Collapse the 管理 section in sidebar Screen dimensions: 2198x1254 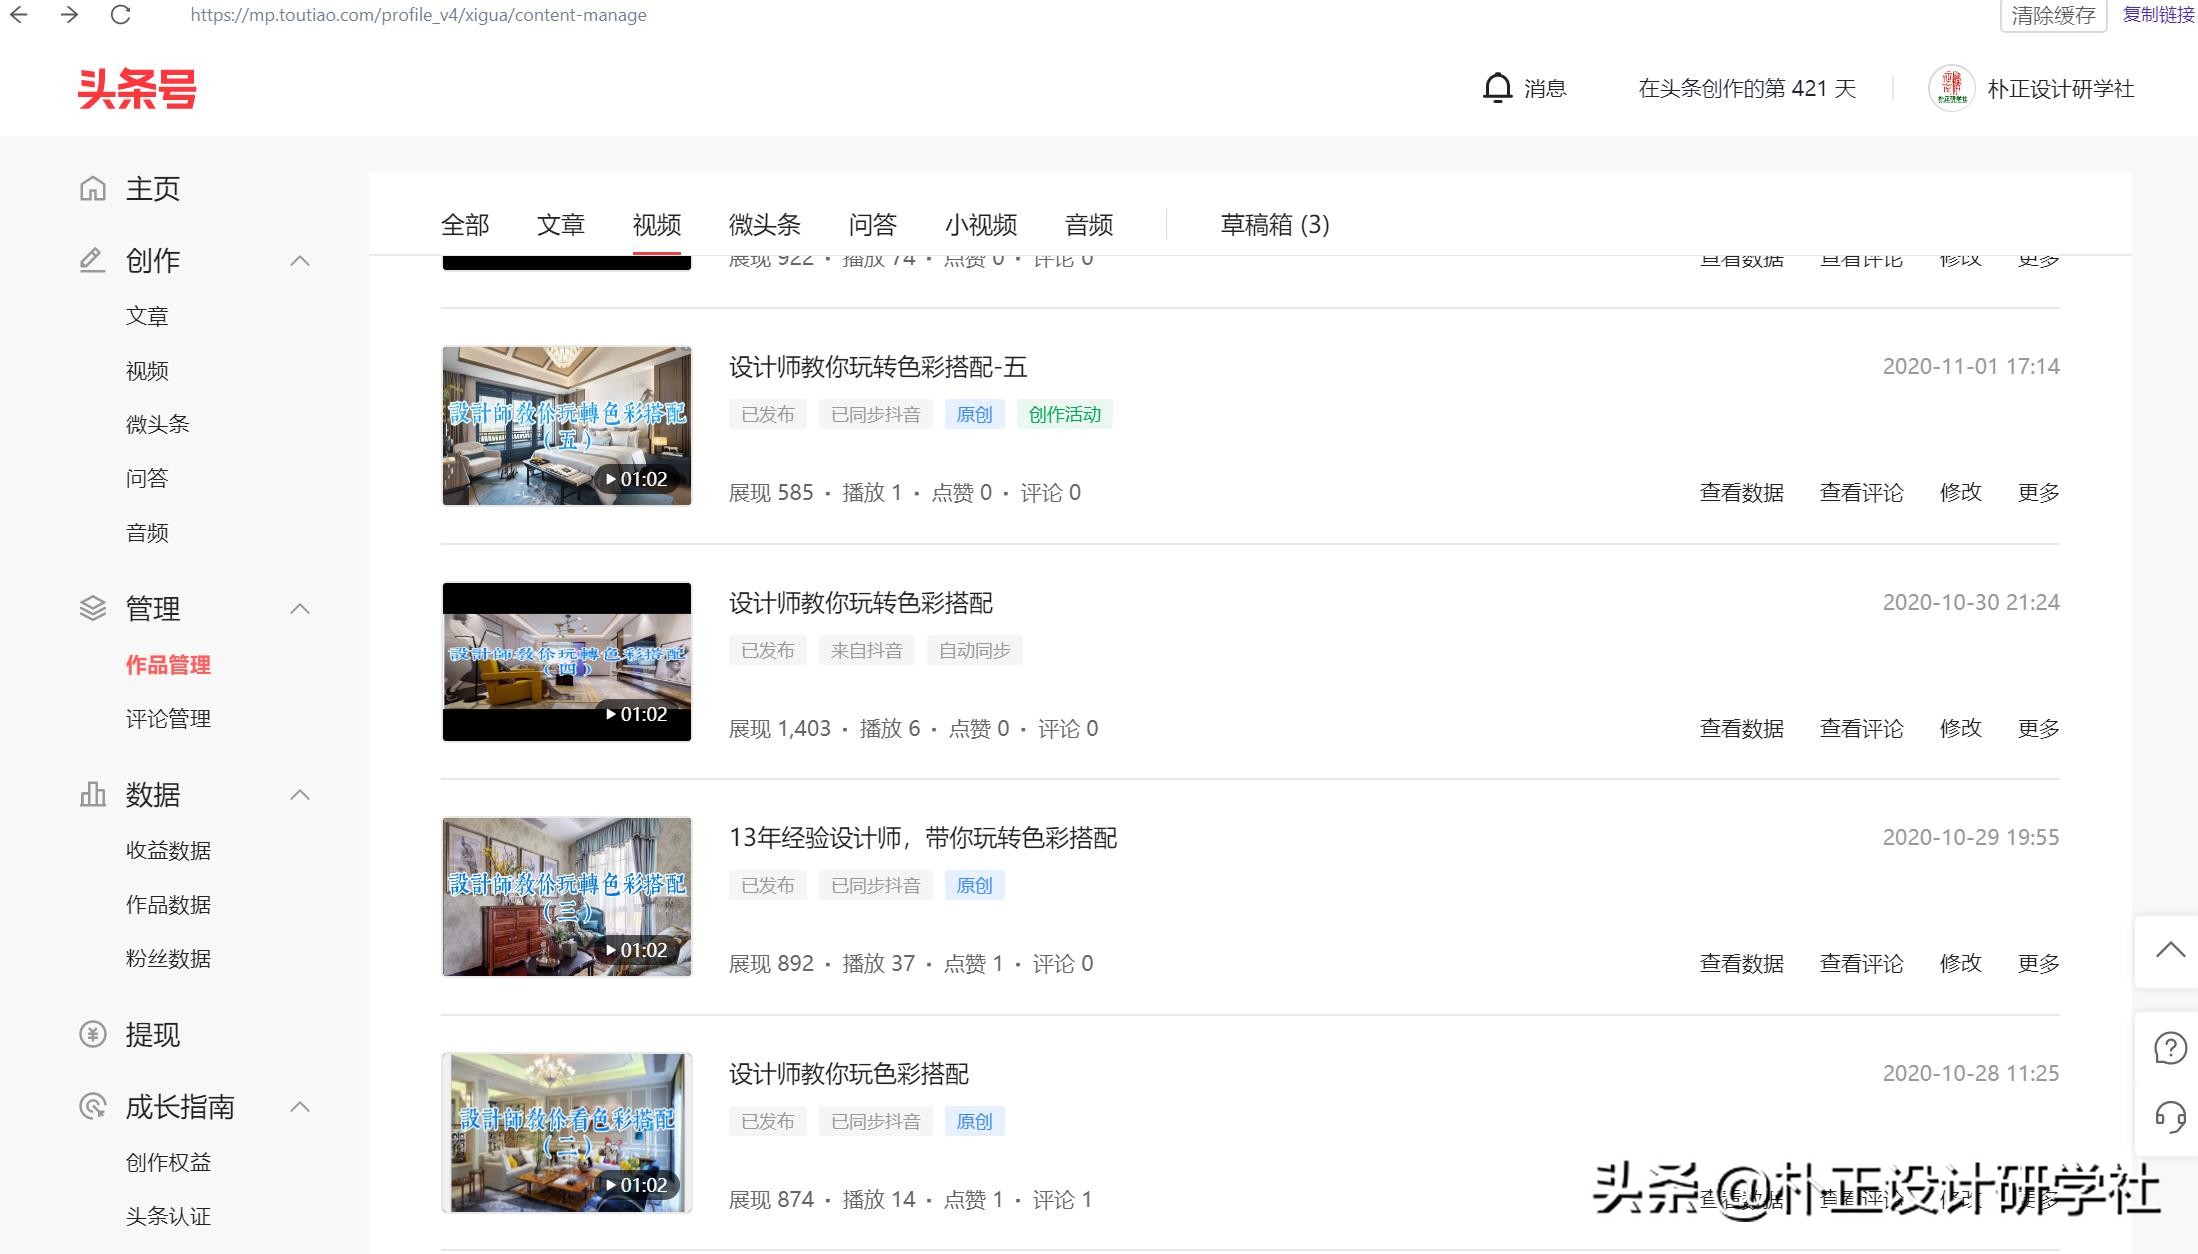(x=300, y=608)
